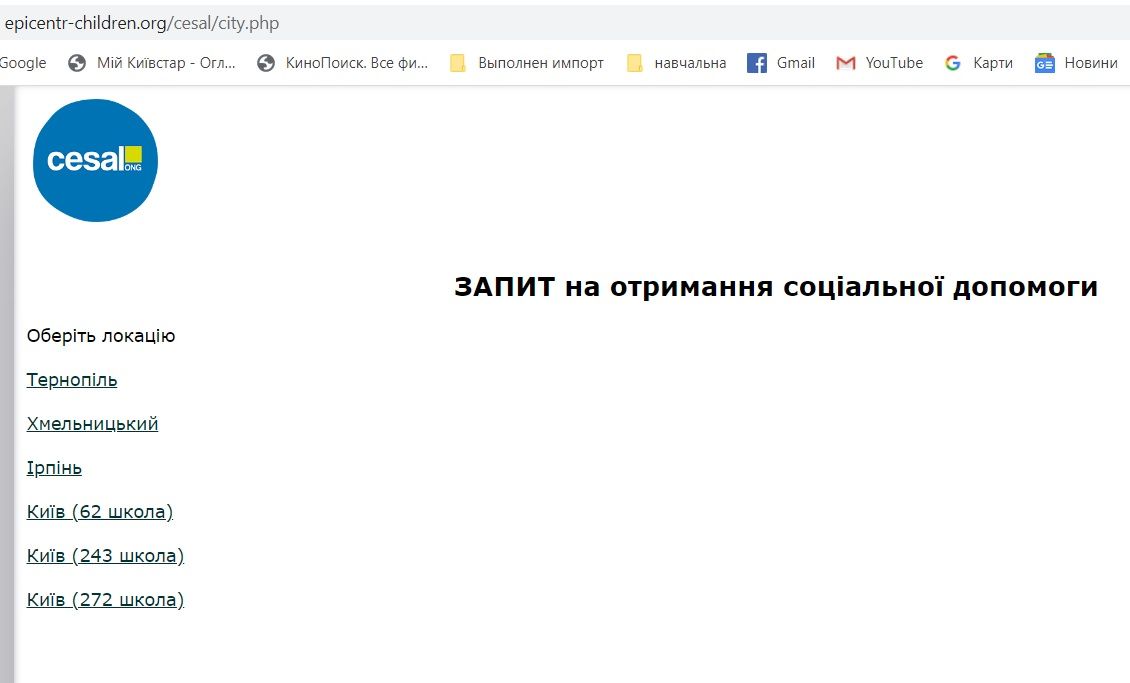The image size is (1130, 683).
Task: Choose the Хмельницький location link
Action: (x=92, y=424)
